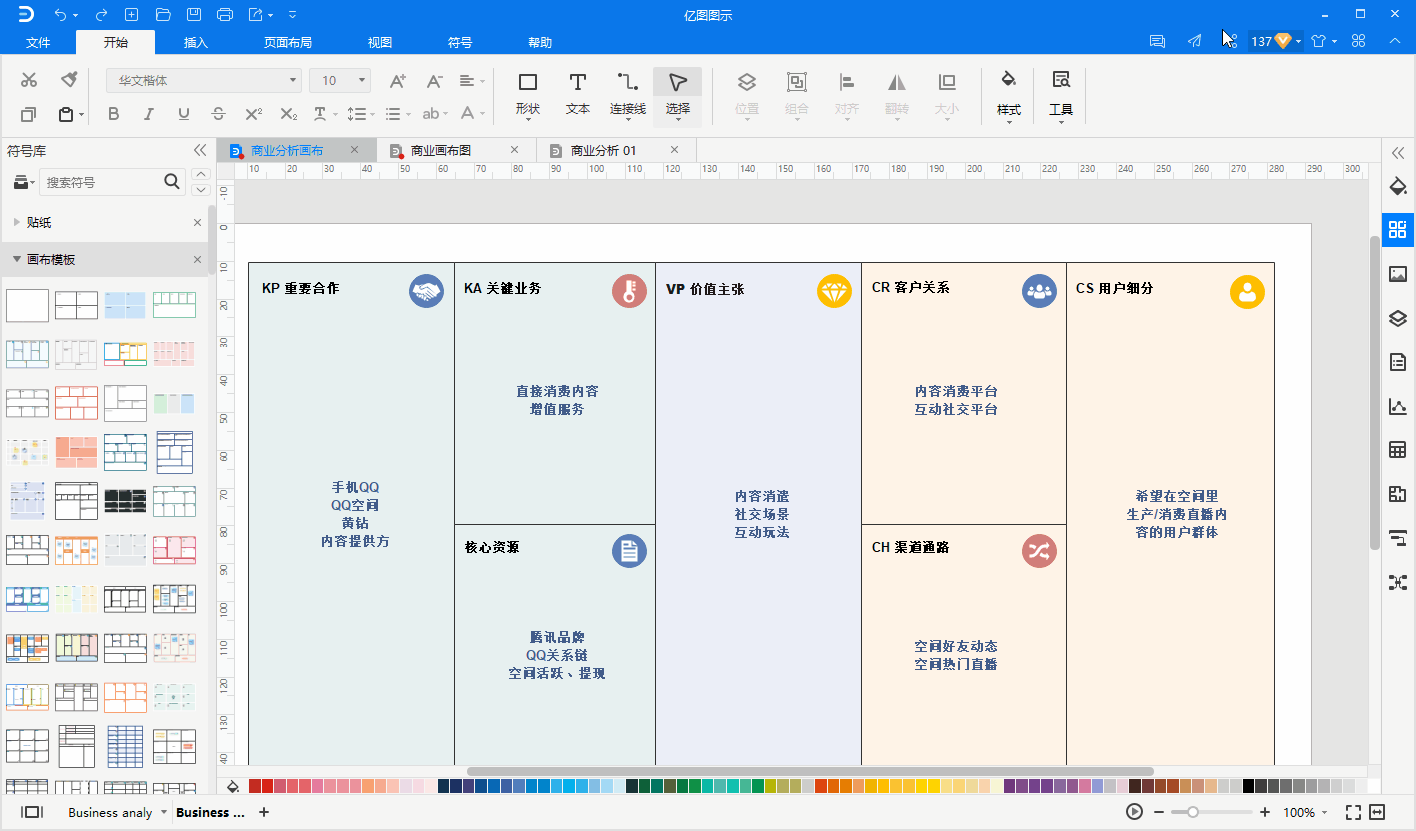The width and height of the screenshot is (1416, 831).
Task: Open the layers panel icon on the right sidebar
Action: click(1397, 318)
